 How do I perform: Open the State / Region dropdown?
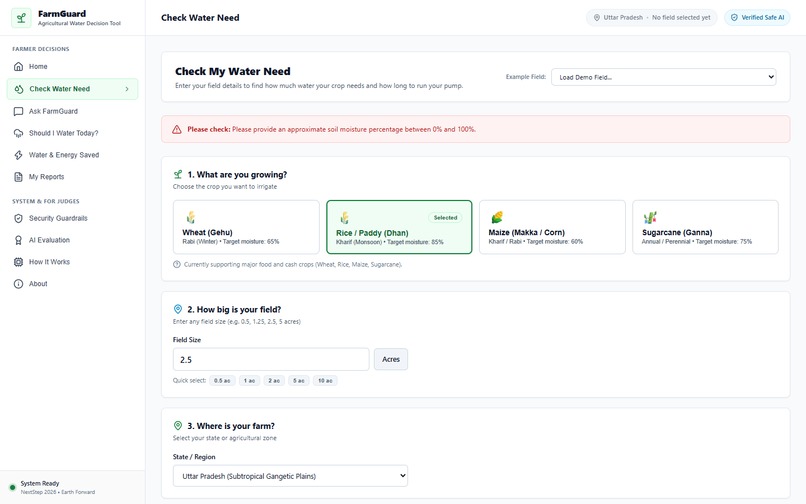[x=290, y=476]
